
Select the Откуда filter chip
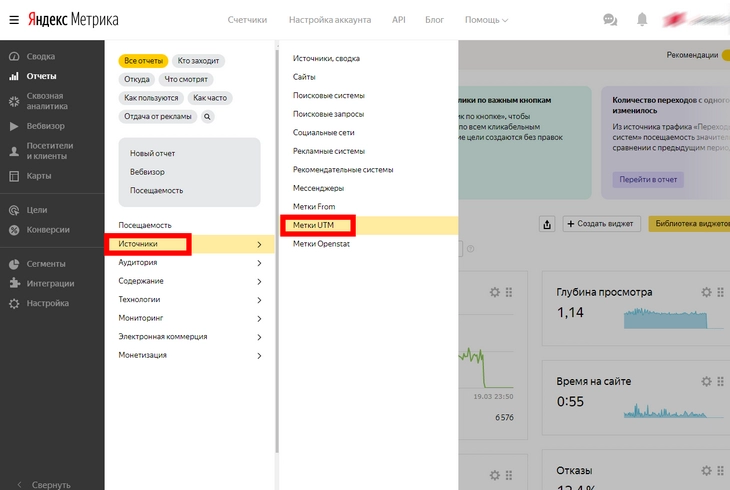[137, 80]
